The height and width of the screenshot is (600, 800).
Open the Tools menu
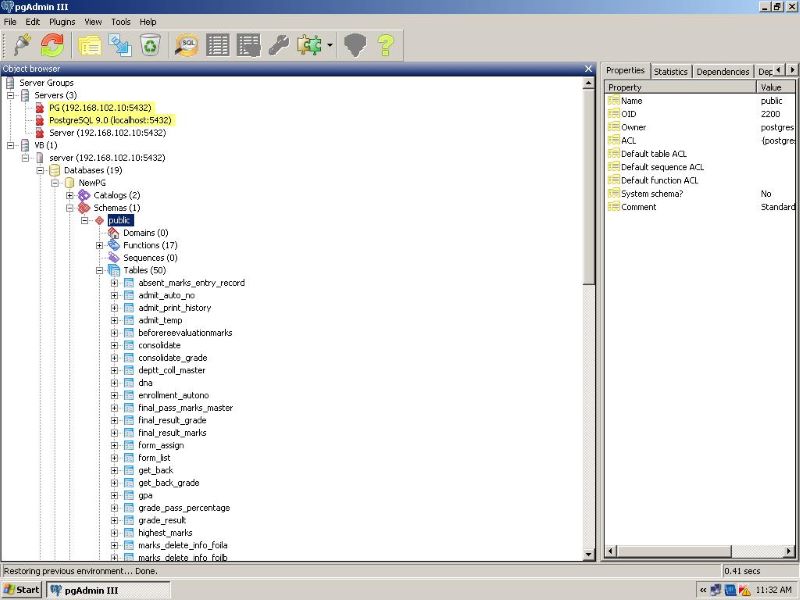[121, 21]
